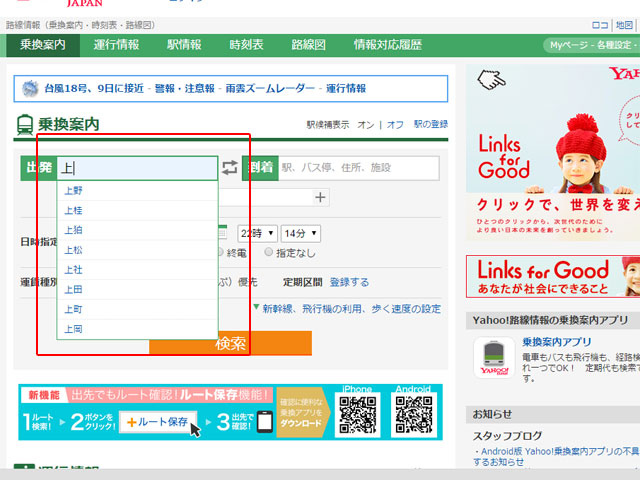Screen dimensions: 640x480
Task: Switch to the 時刻表 tab
Action: [x=246, y=45]
